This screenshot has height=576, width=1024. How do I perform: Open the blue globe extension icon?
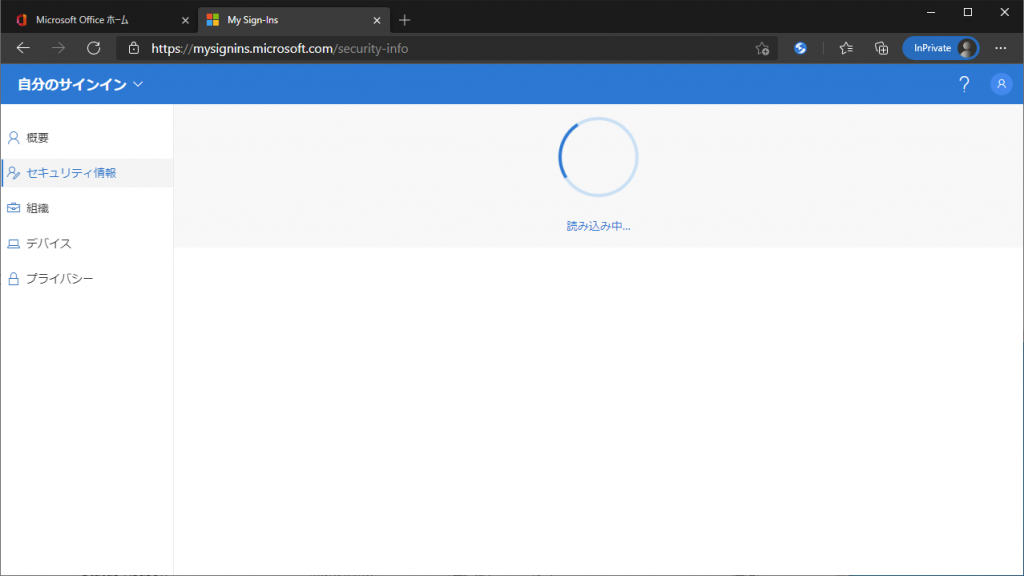click(x=800, y=48)
